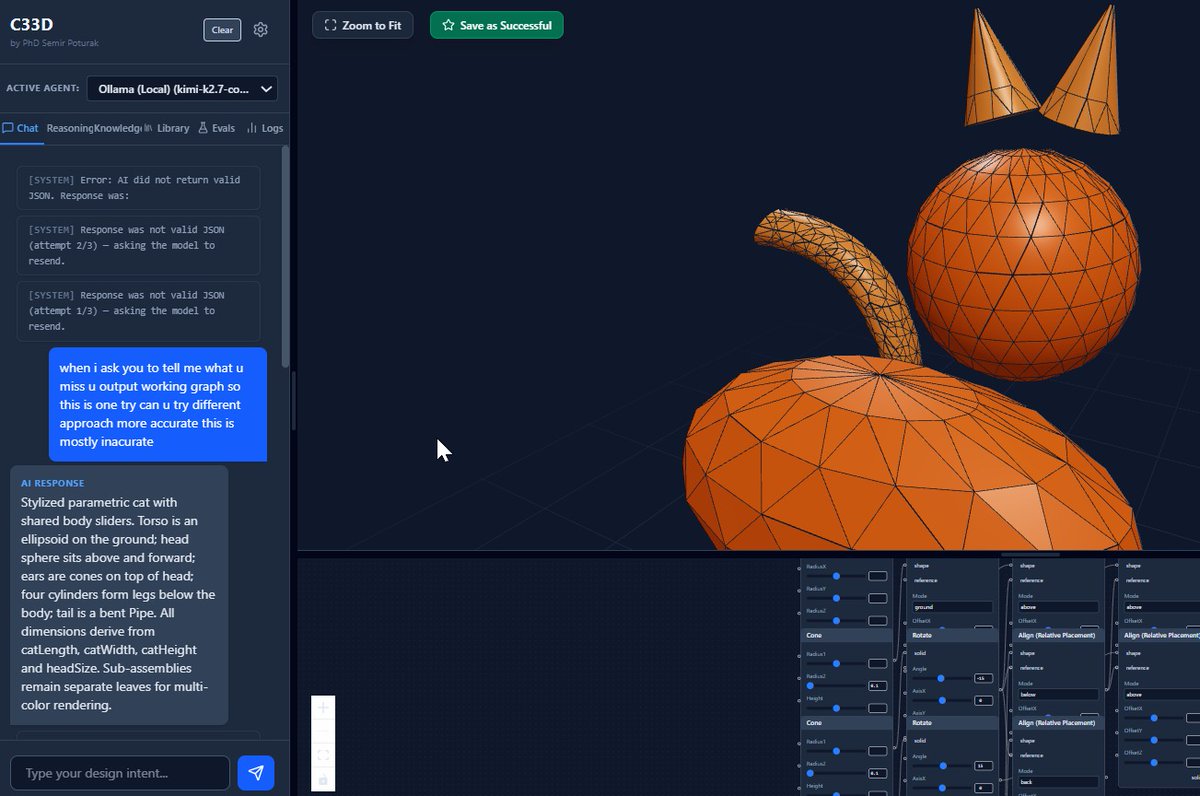Click the Chat tab speech-bubble icon
Screen dimensions: 1200x796
8,128
